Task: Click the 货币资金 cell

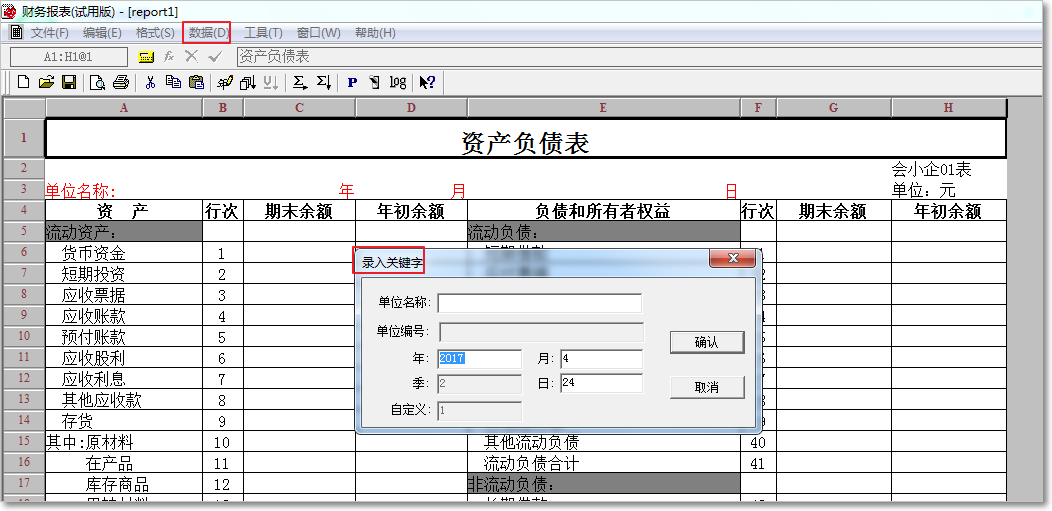Action: click(x=123, y=253)
